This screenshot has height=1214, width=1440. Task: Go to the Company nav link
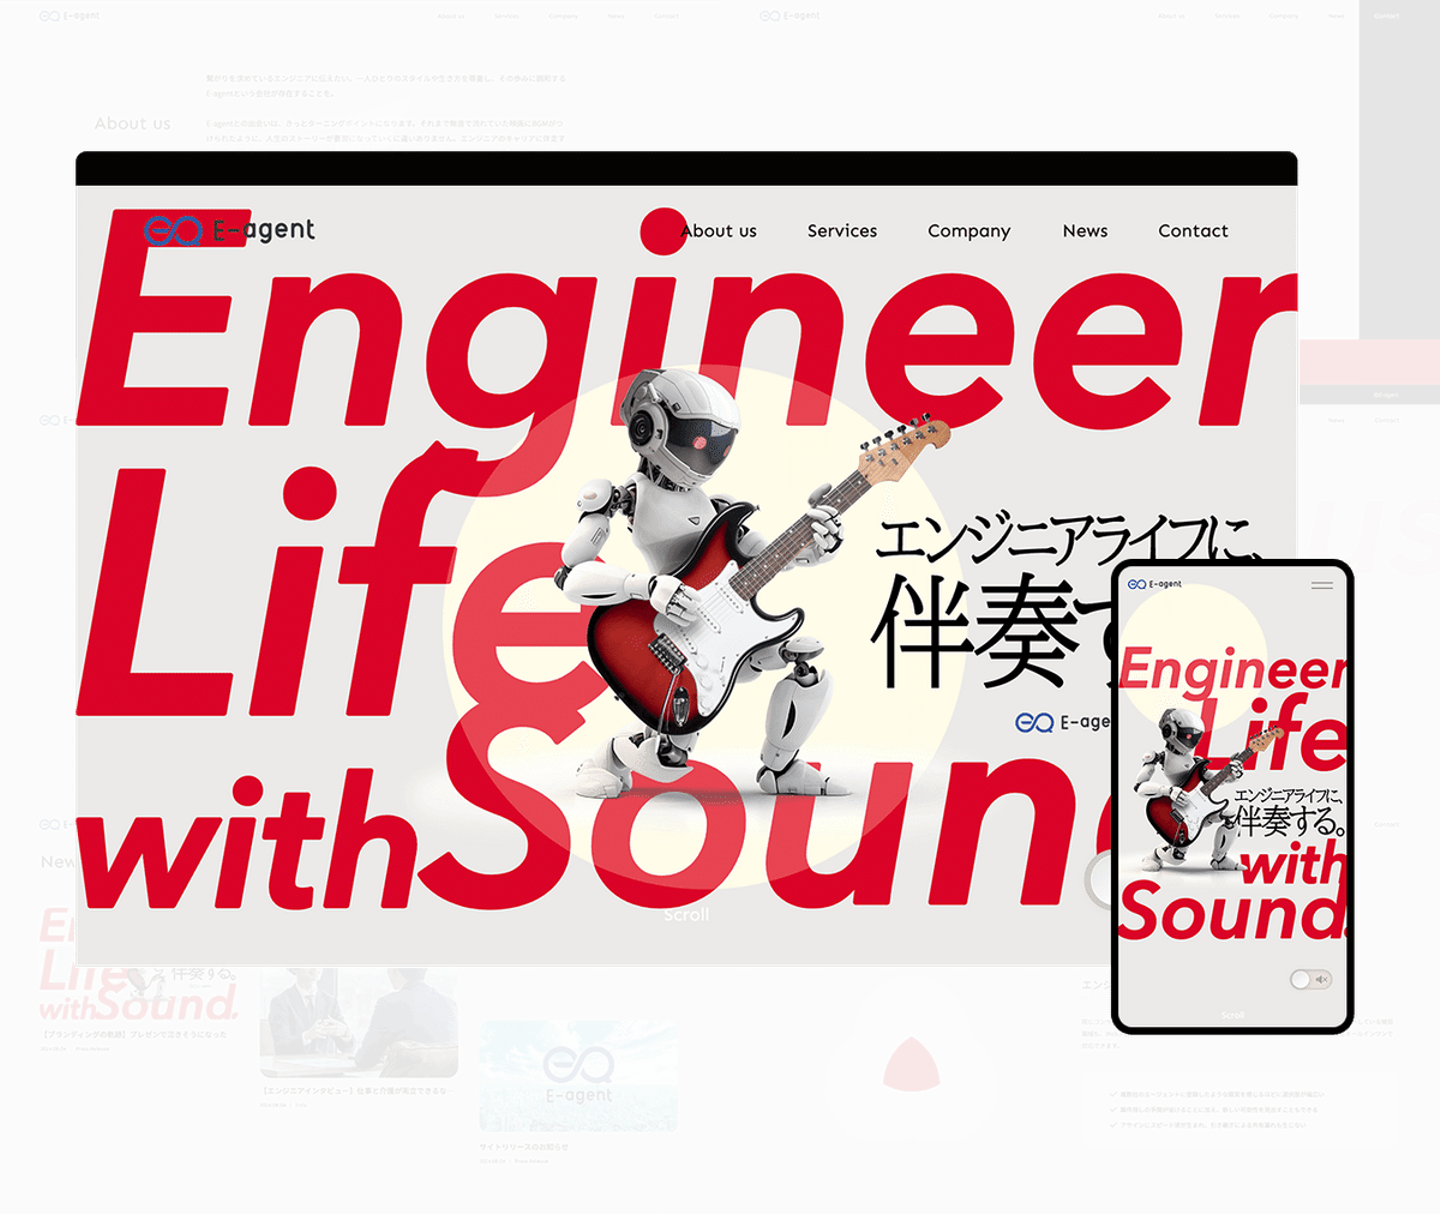tap(969, 231)
